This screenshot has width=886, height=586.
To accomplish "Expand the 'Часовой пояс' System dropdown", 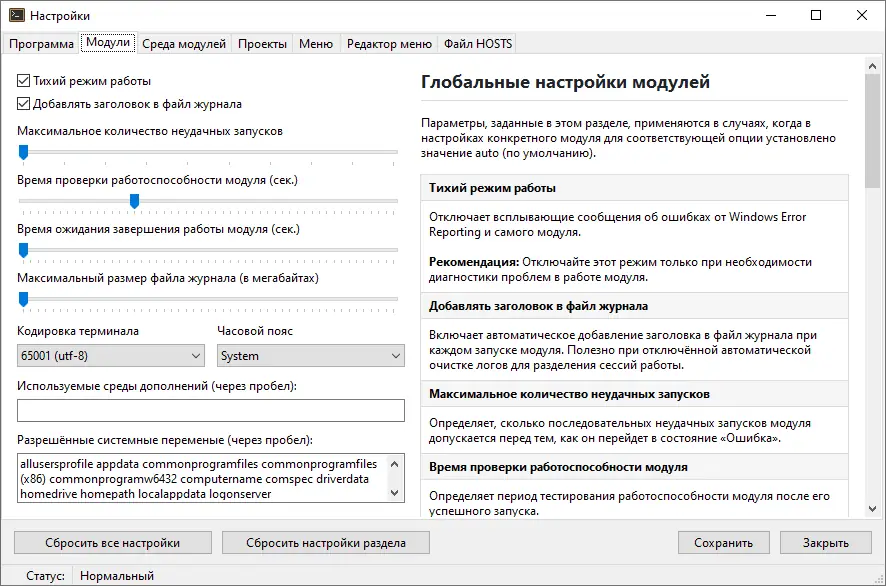I will click(310, 356).
